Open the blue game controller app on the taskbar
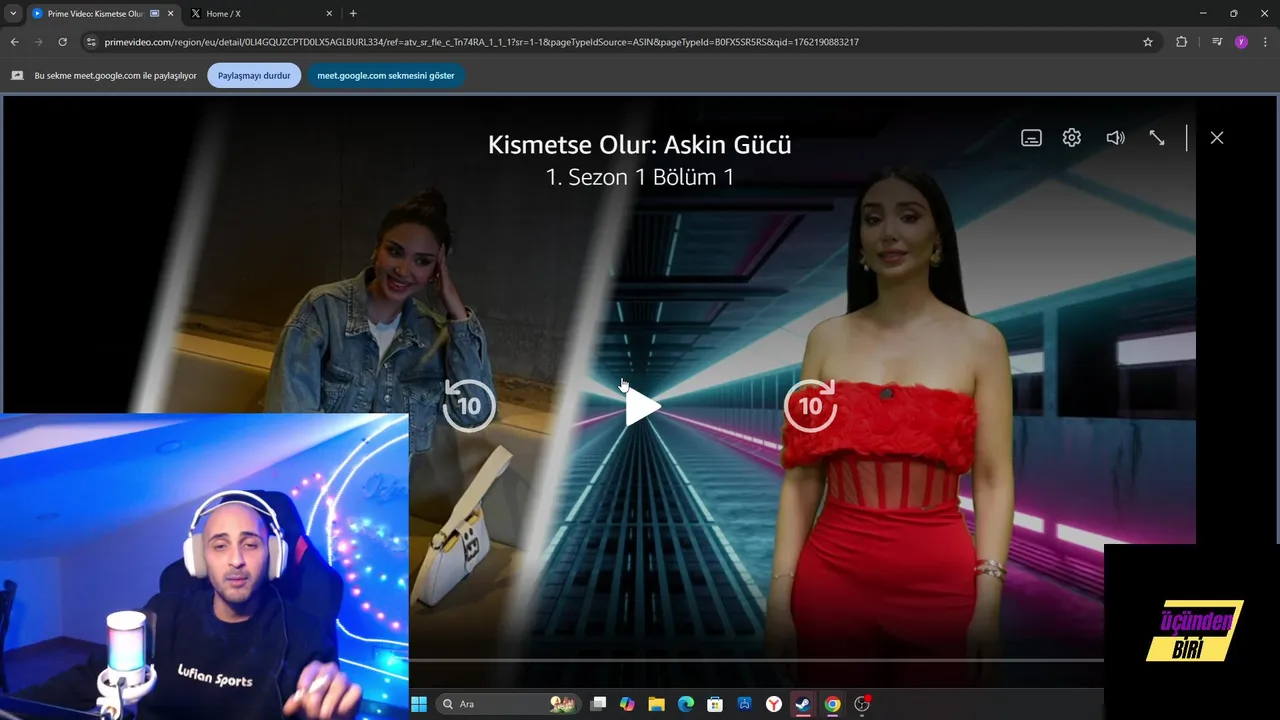Image resolution: width=1280 pixels, height=720 pixels. (x=745, y=704)
